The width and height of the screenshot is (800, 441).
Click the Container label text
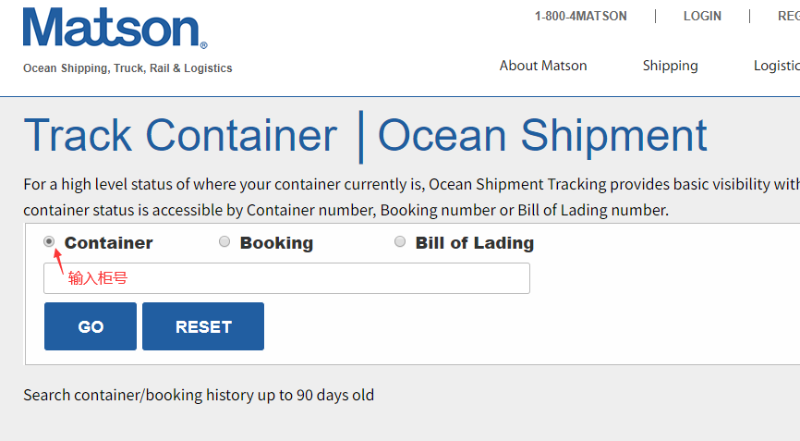pos(109,243)
